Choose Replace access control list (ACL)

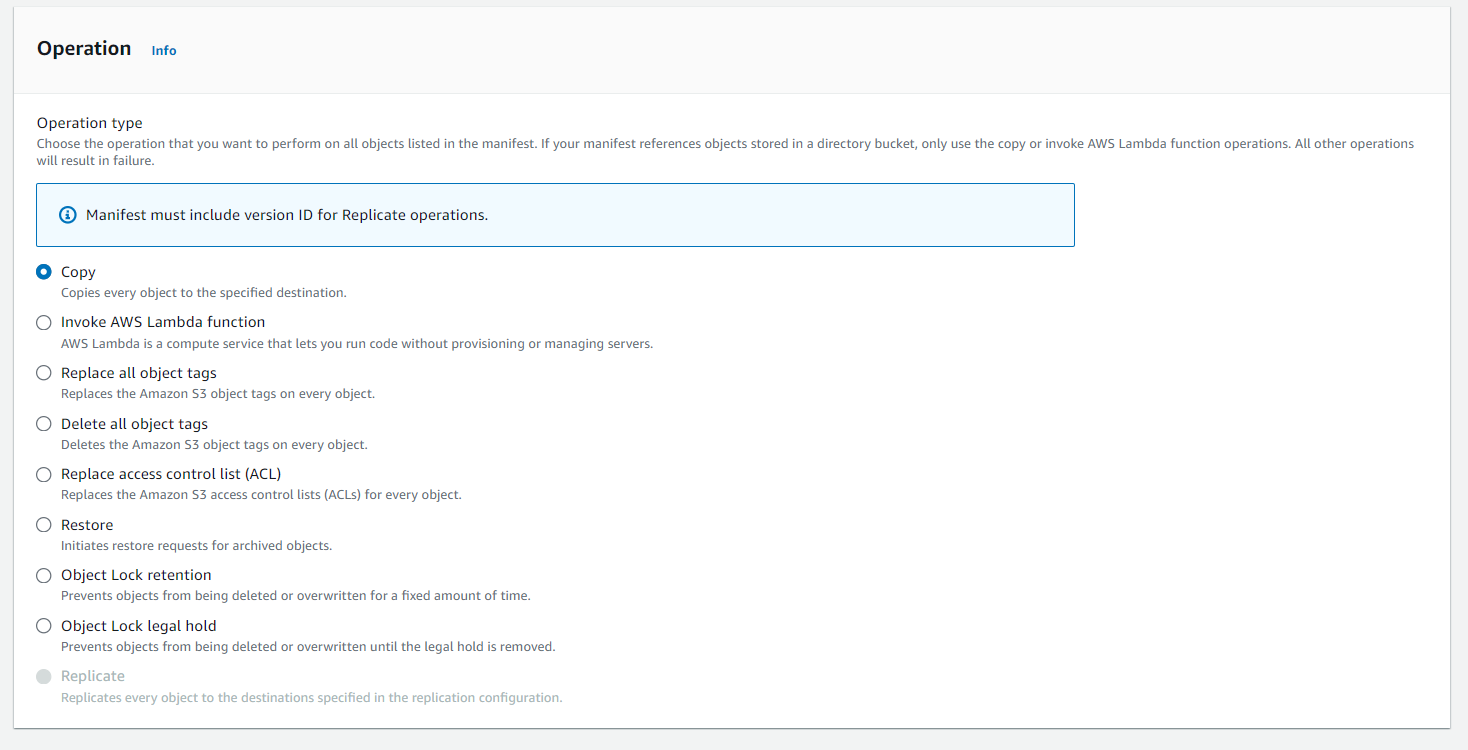point(44,474)
